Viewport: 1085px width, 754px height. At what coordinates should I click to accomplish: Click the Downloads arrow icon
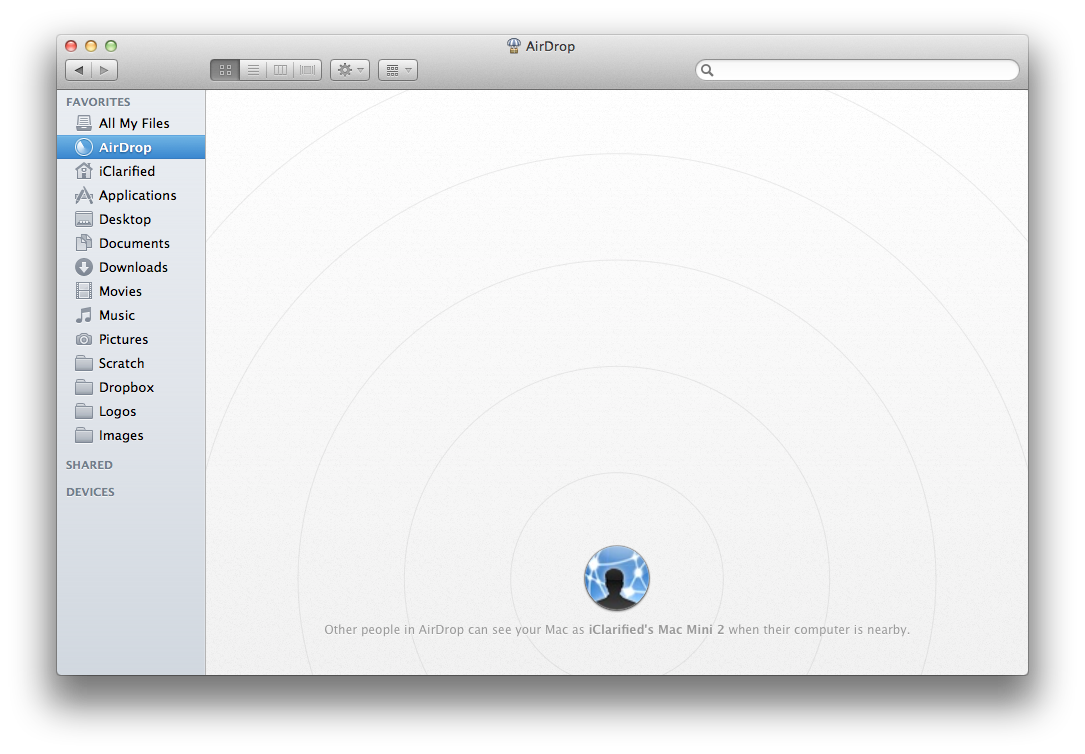(x=84, y=267)
